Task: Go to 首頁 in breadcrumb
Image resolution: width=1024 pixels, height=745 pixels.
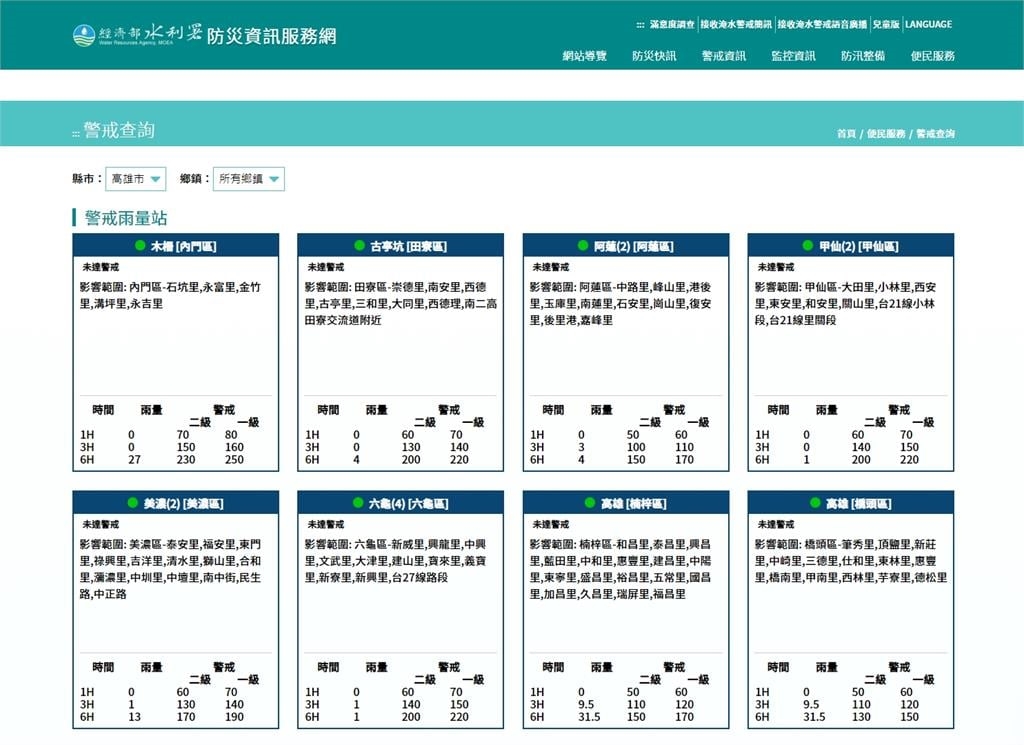Action: (846, 134)
